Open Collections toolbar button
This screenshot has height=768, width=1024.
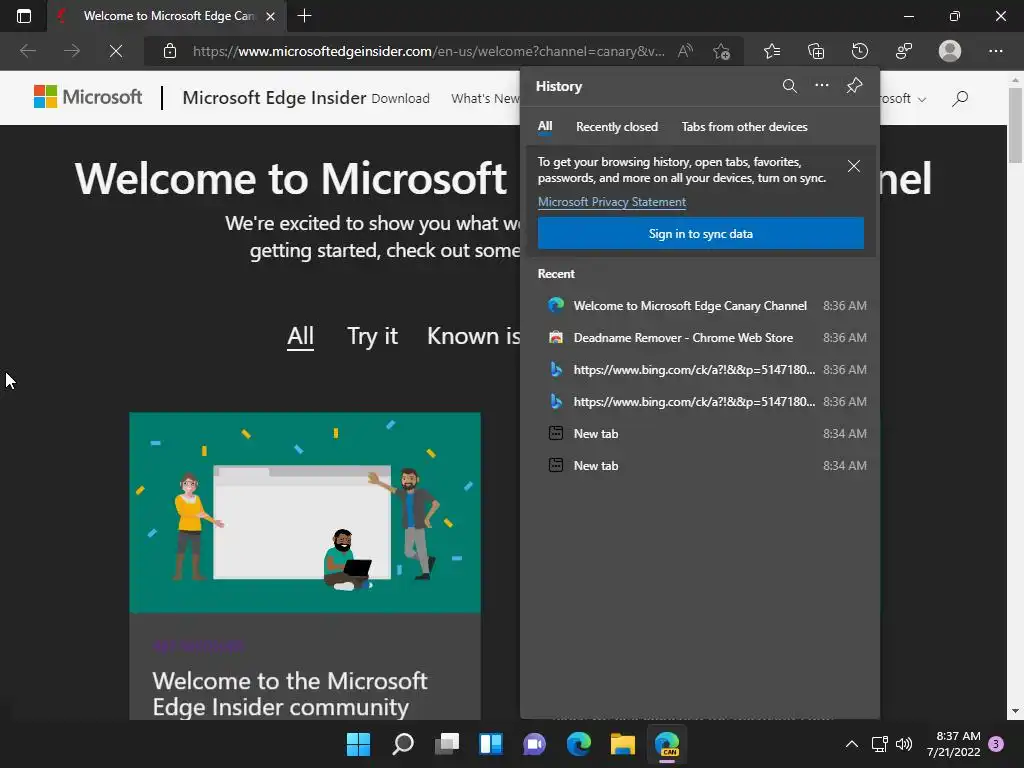816,51
